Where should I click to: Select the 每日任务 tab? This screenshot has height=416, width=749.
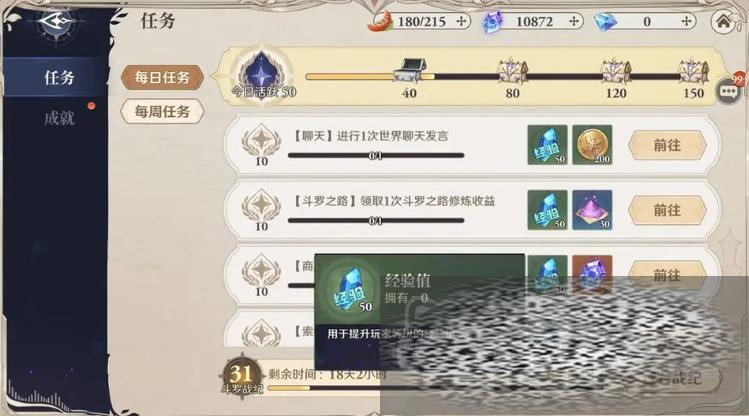tap(162, 77)
